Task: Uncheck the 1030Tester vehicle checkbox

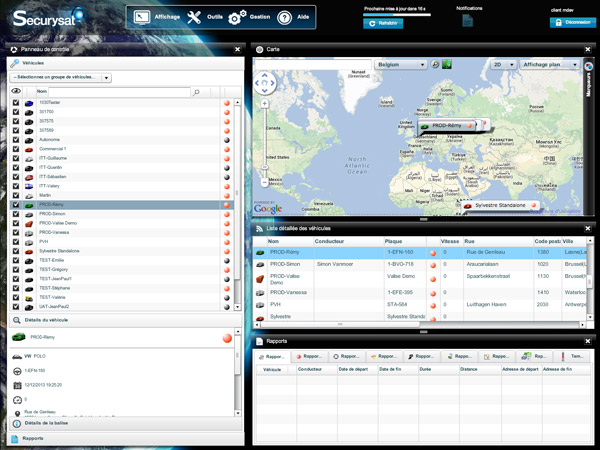Action: (16, 103)
